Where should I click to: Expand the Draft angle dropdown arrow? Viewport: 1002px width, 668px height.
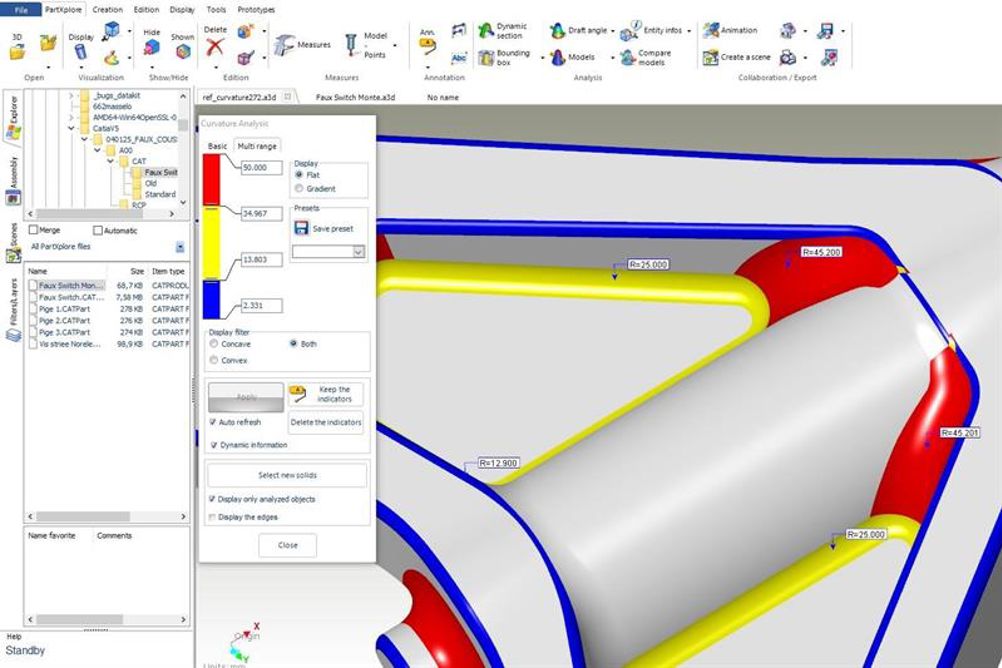point(613,31)
